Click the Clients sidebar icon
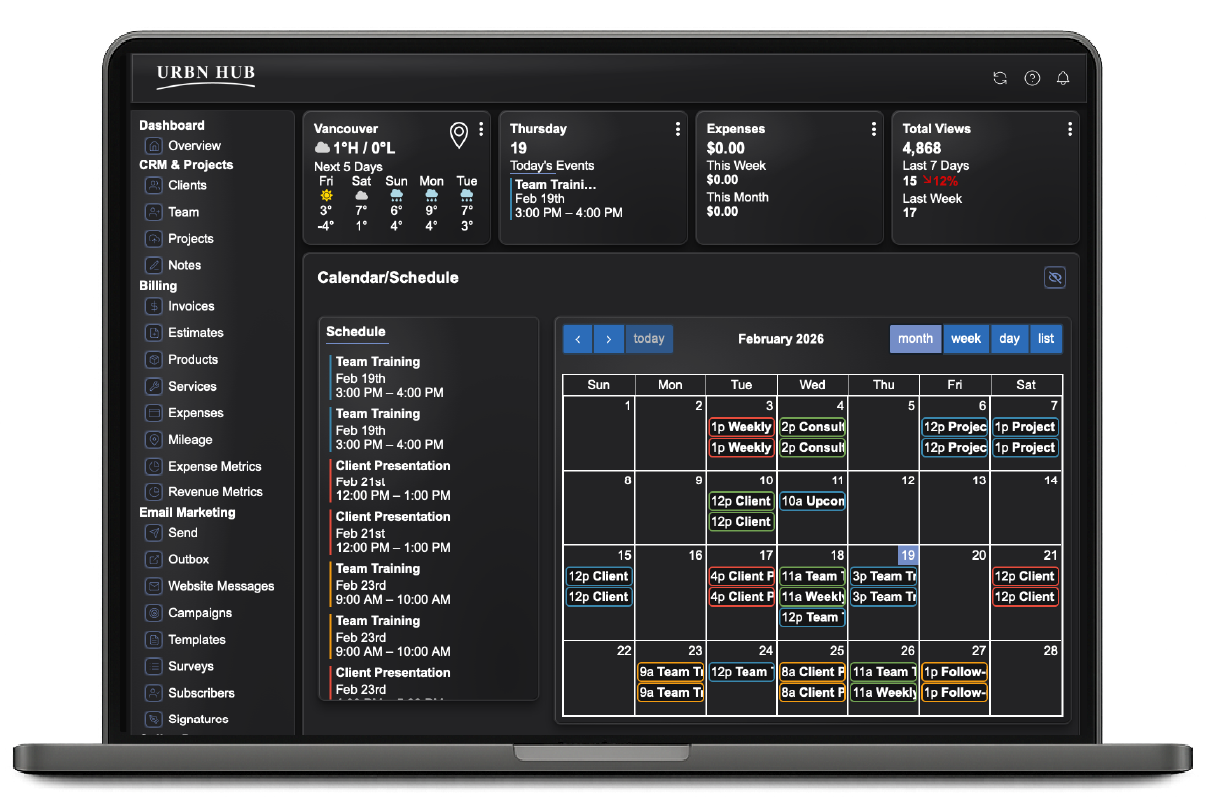The width and height of the screenshot is (1214, 799). (x=153, y=185)
